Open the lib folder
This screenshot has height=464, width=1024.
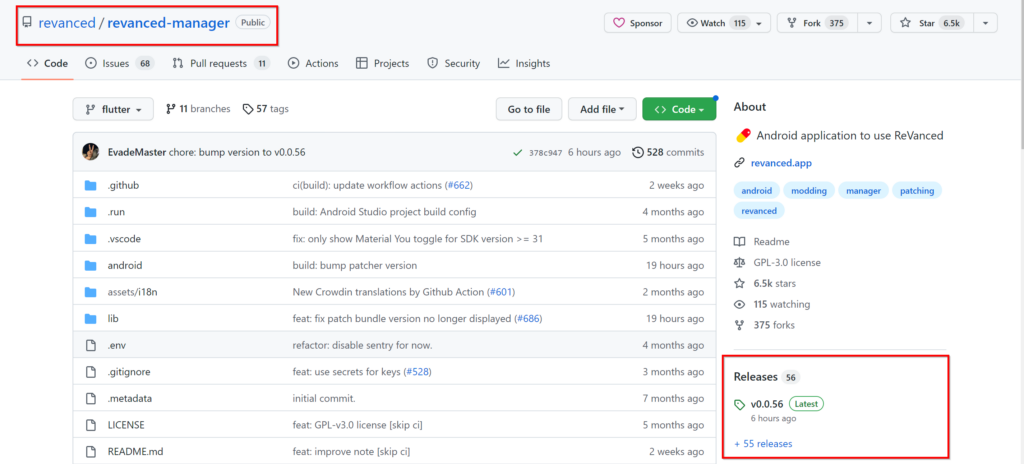(x=113, y=319)
